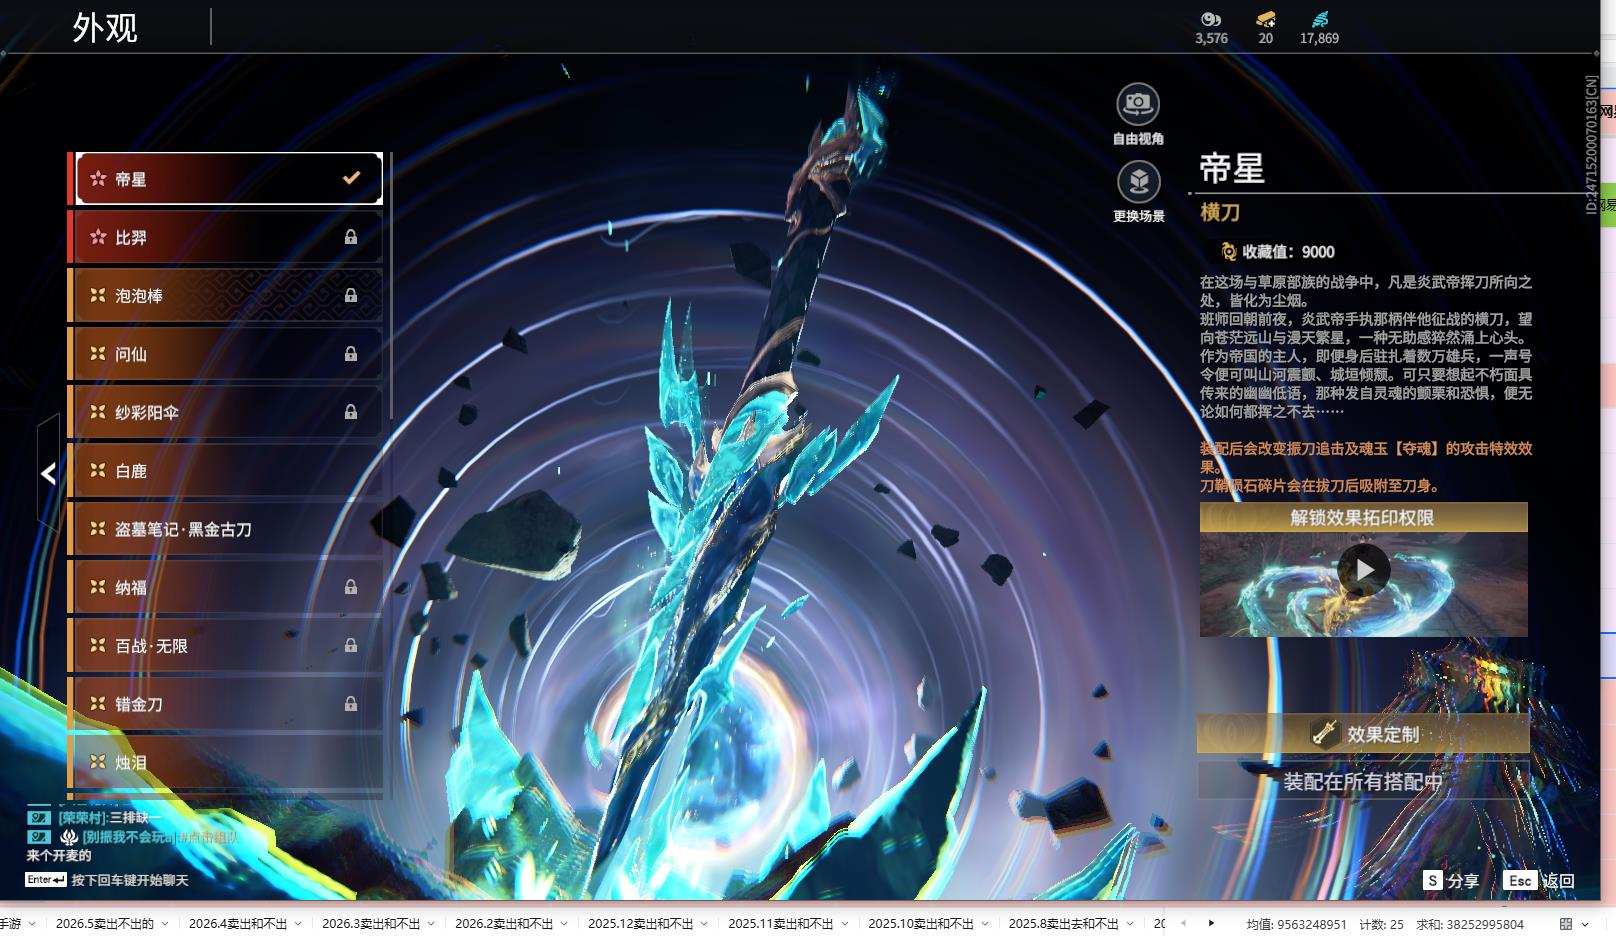Click the cyan feather currency icon
The image size is (1616, 939).
(x=1319, y=19)
